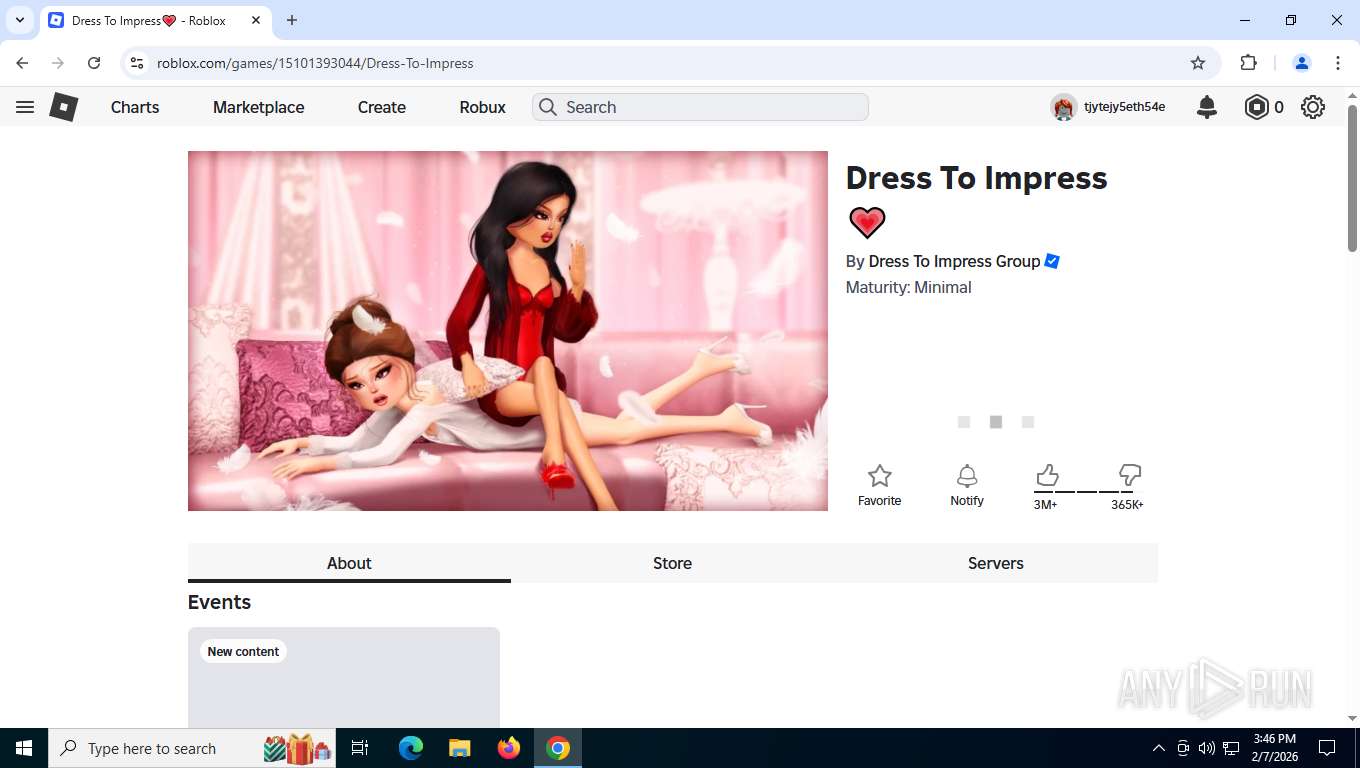Click the 'Maturity: Minimal' label
The image size is (1360, 768).
click(908, 287)
